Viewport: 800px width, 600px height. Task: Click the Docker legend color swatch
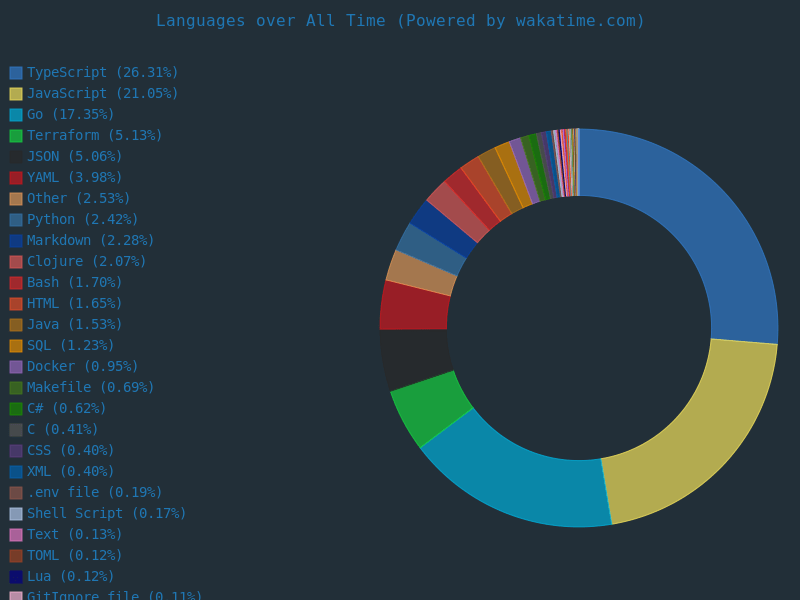[16, 367]
